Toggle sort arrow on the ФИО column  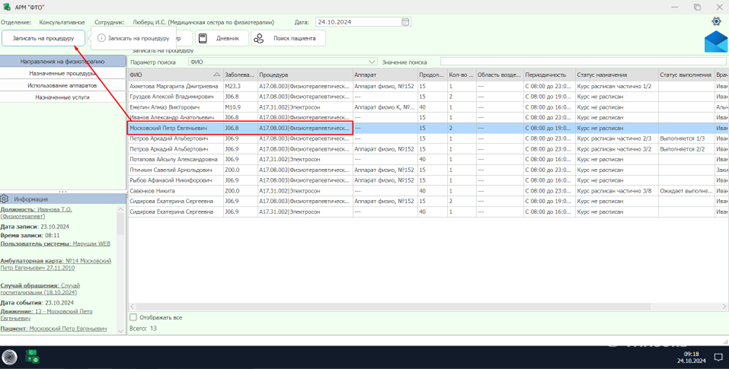217,75
